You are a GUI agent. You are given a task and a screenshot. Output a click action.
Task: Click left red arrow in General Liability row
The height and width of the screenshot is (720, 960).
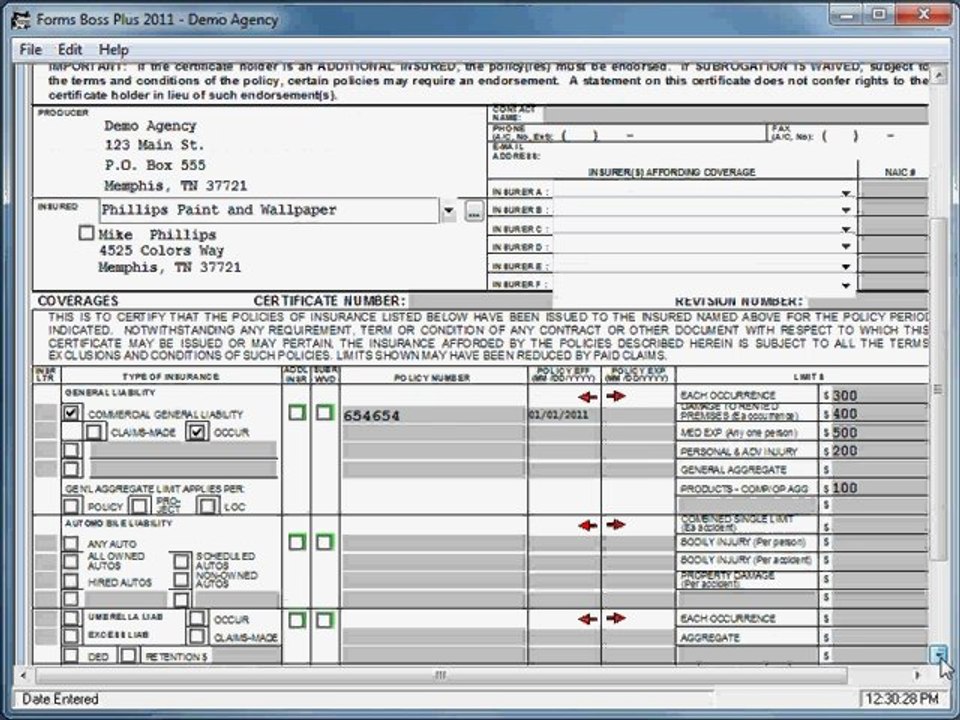[587, 397]
